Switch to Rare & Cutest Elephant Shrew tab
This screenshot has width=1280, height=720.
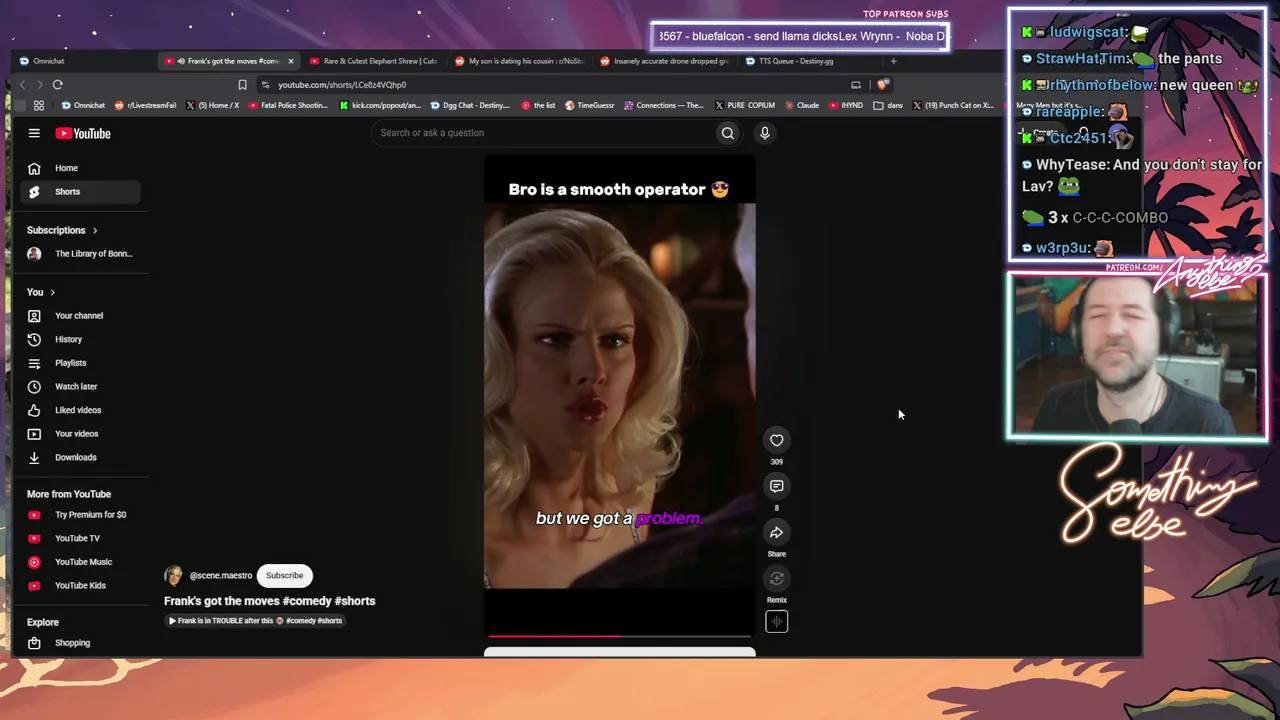point(374,61)
